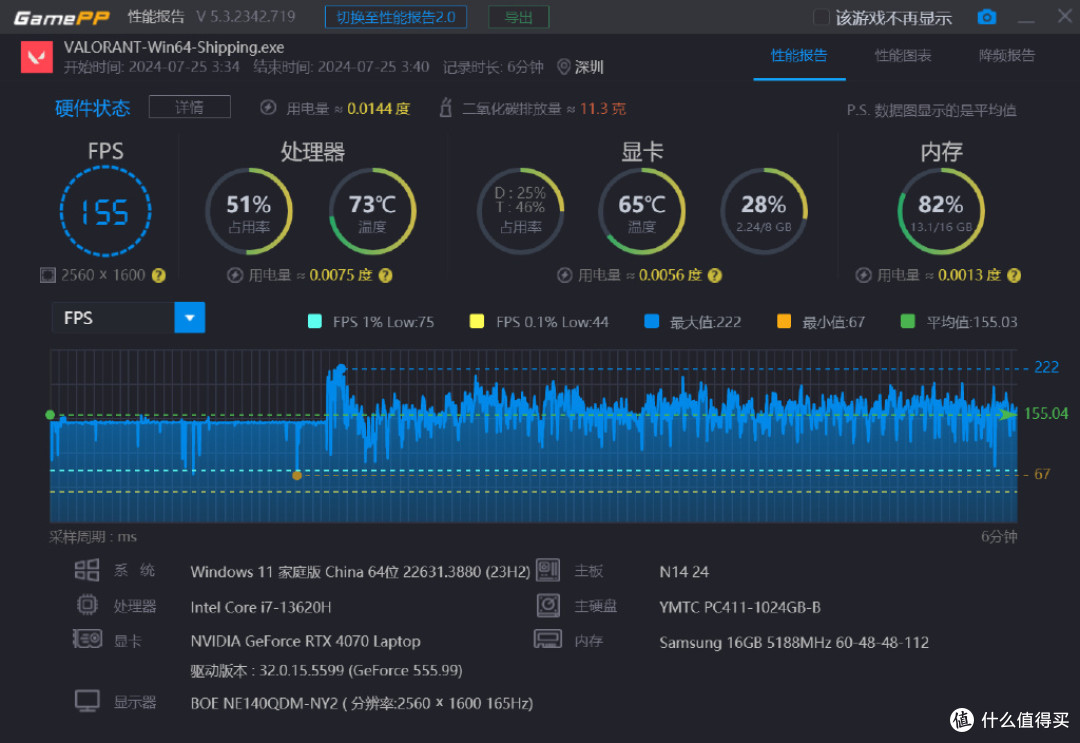Viewport: 1080px width, 743px height.
Task: Click the 222 max value label on chart
Action: click(x=1046, y=368)
